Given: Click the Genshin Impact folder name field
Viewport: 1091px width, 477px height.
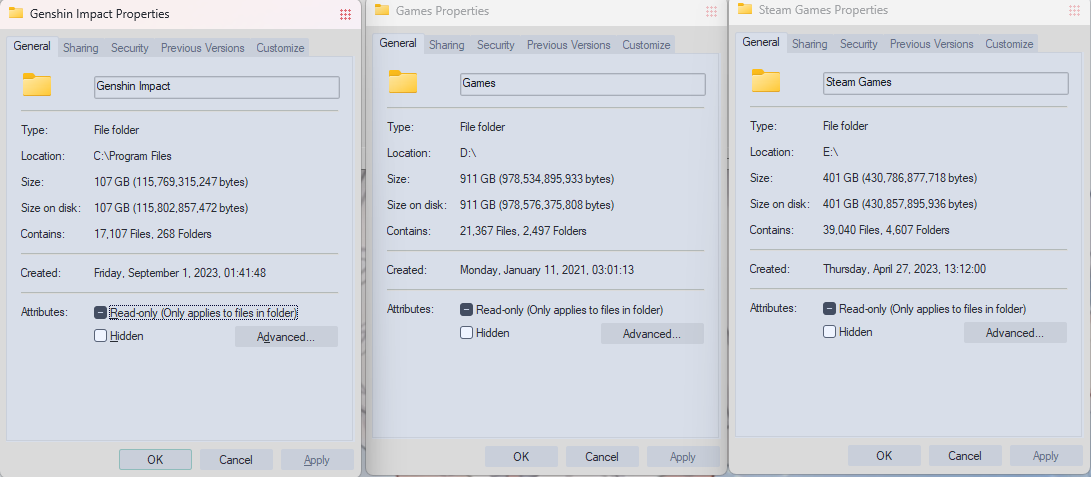Looking at the screenshot, I should coord(216,87).
